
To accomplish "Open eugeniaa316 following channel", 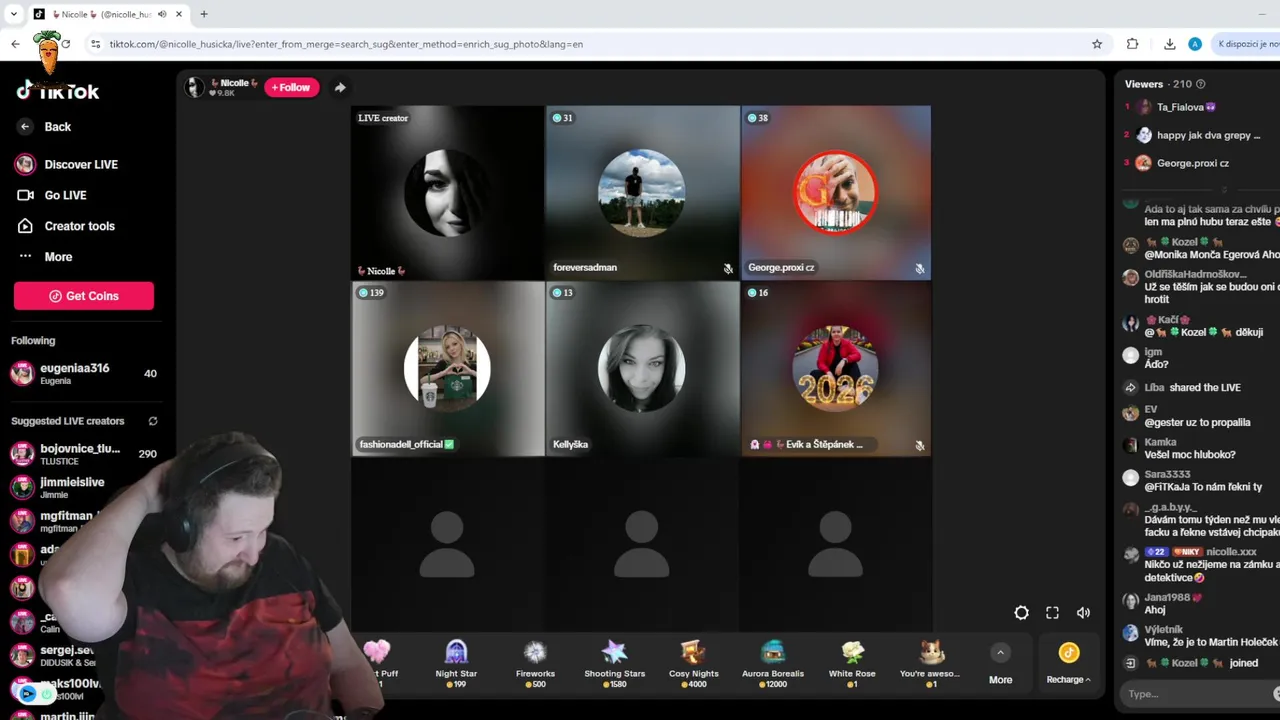I will point(84,373).
